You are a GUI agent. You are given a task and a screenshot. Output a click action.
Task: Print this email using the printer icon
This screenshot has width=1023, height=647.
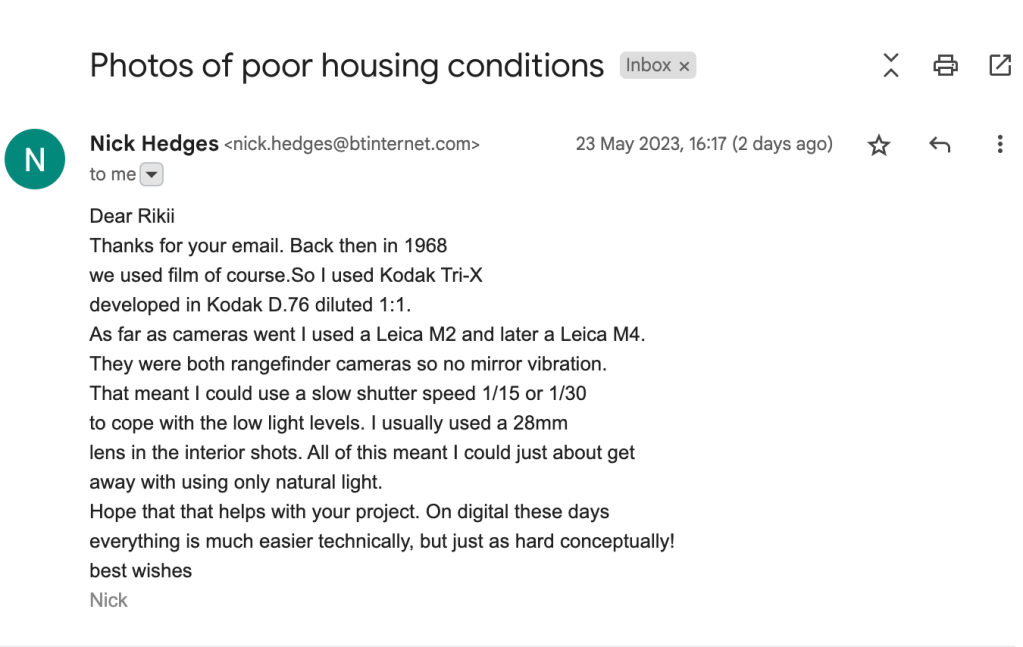point(945,66)
